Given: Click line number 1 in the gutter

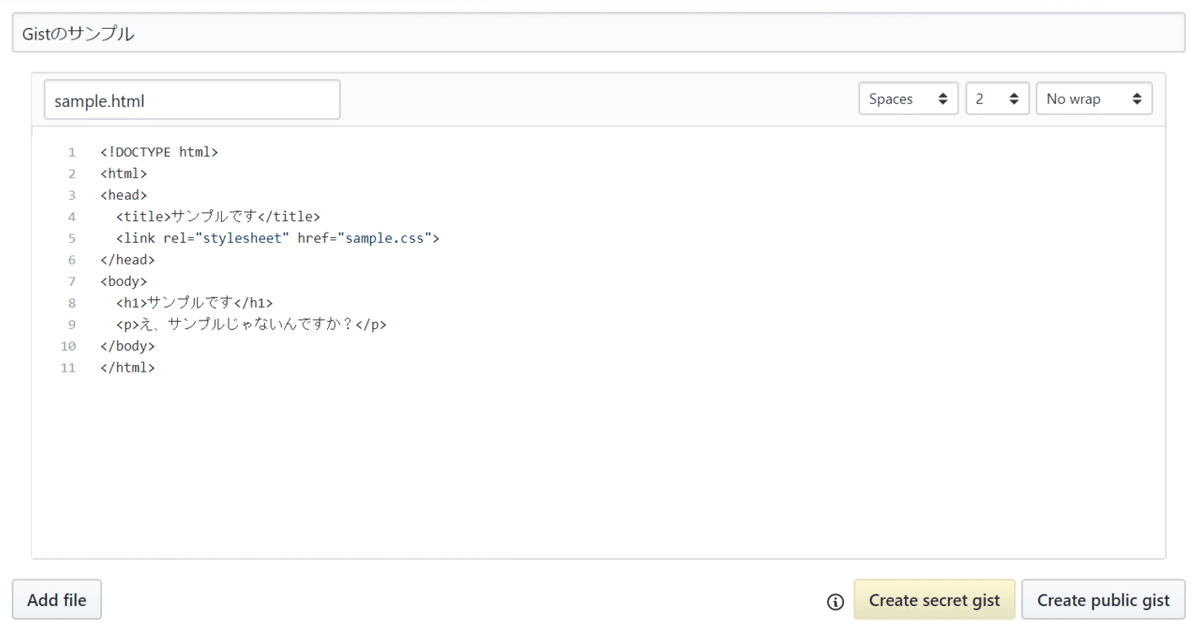Looking at the screenshot, I should pos(72,153).
